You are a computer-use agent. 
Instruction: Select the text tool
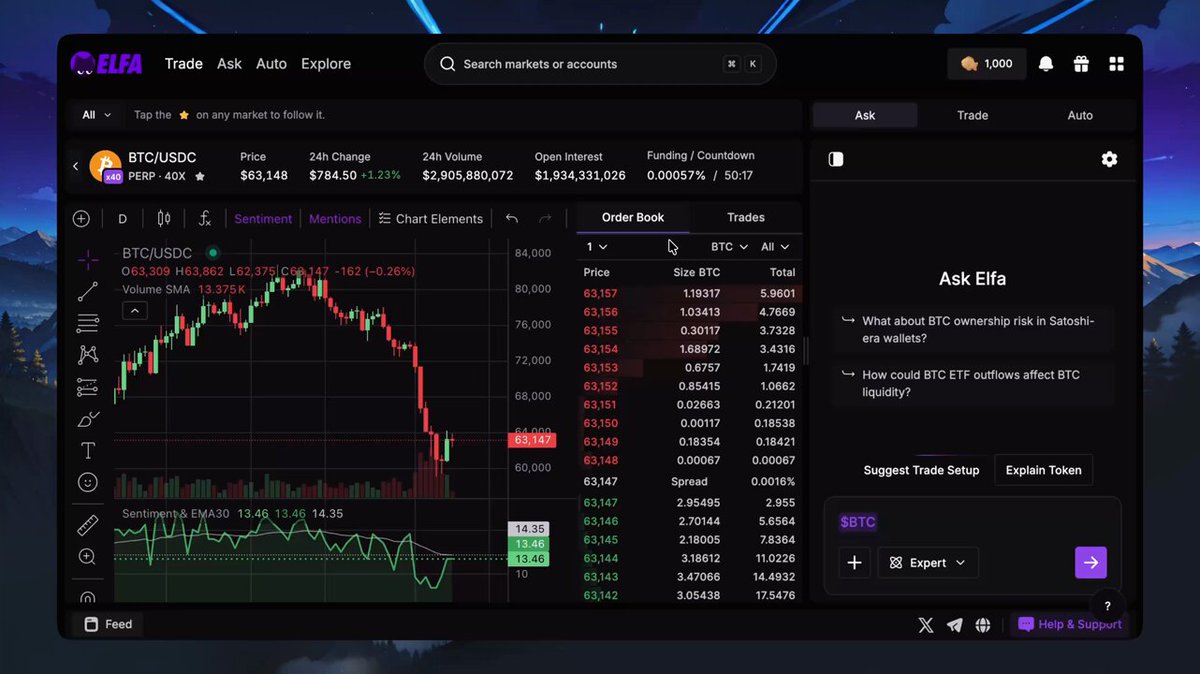click(88, 450)
